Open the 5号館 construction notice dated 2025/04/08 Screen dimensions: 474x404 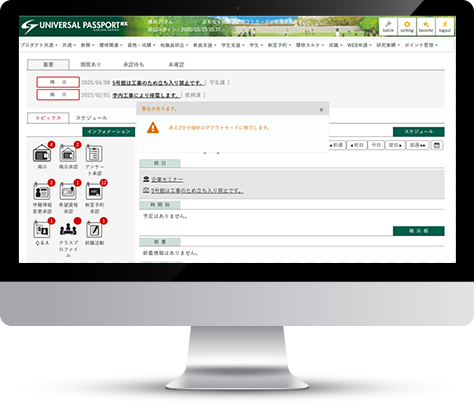click(158, 82)
